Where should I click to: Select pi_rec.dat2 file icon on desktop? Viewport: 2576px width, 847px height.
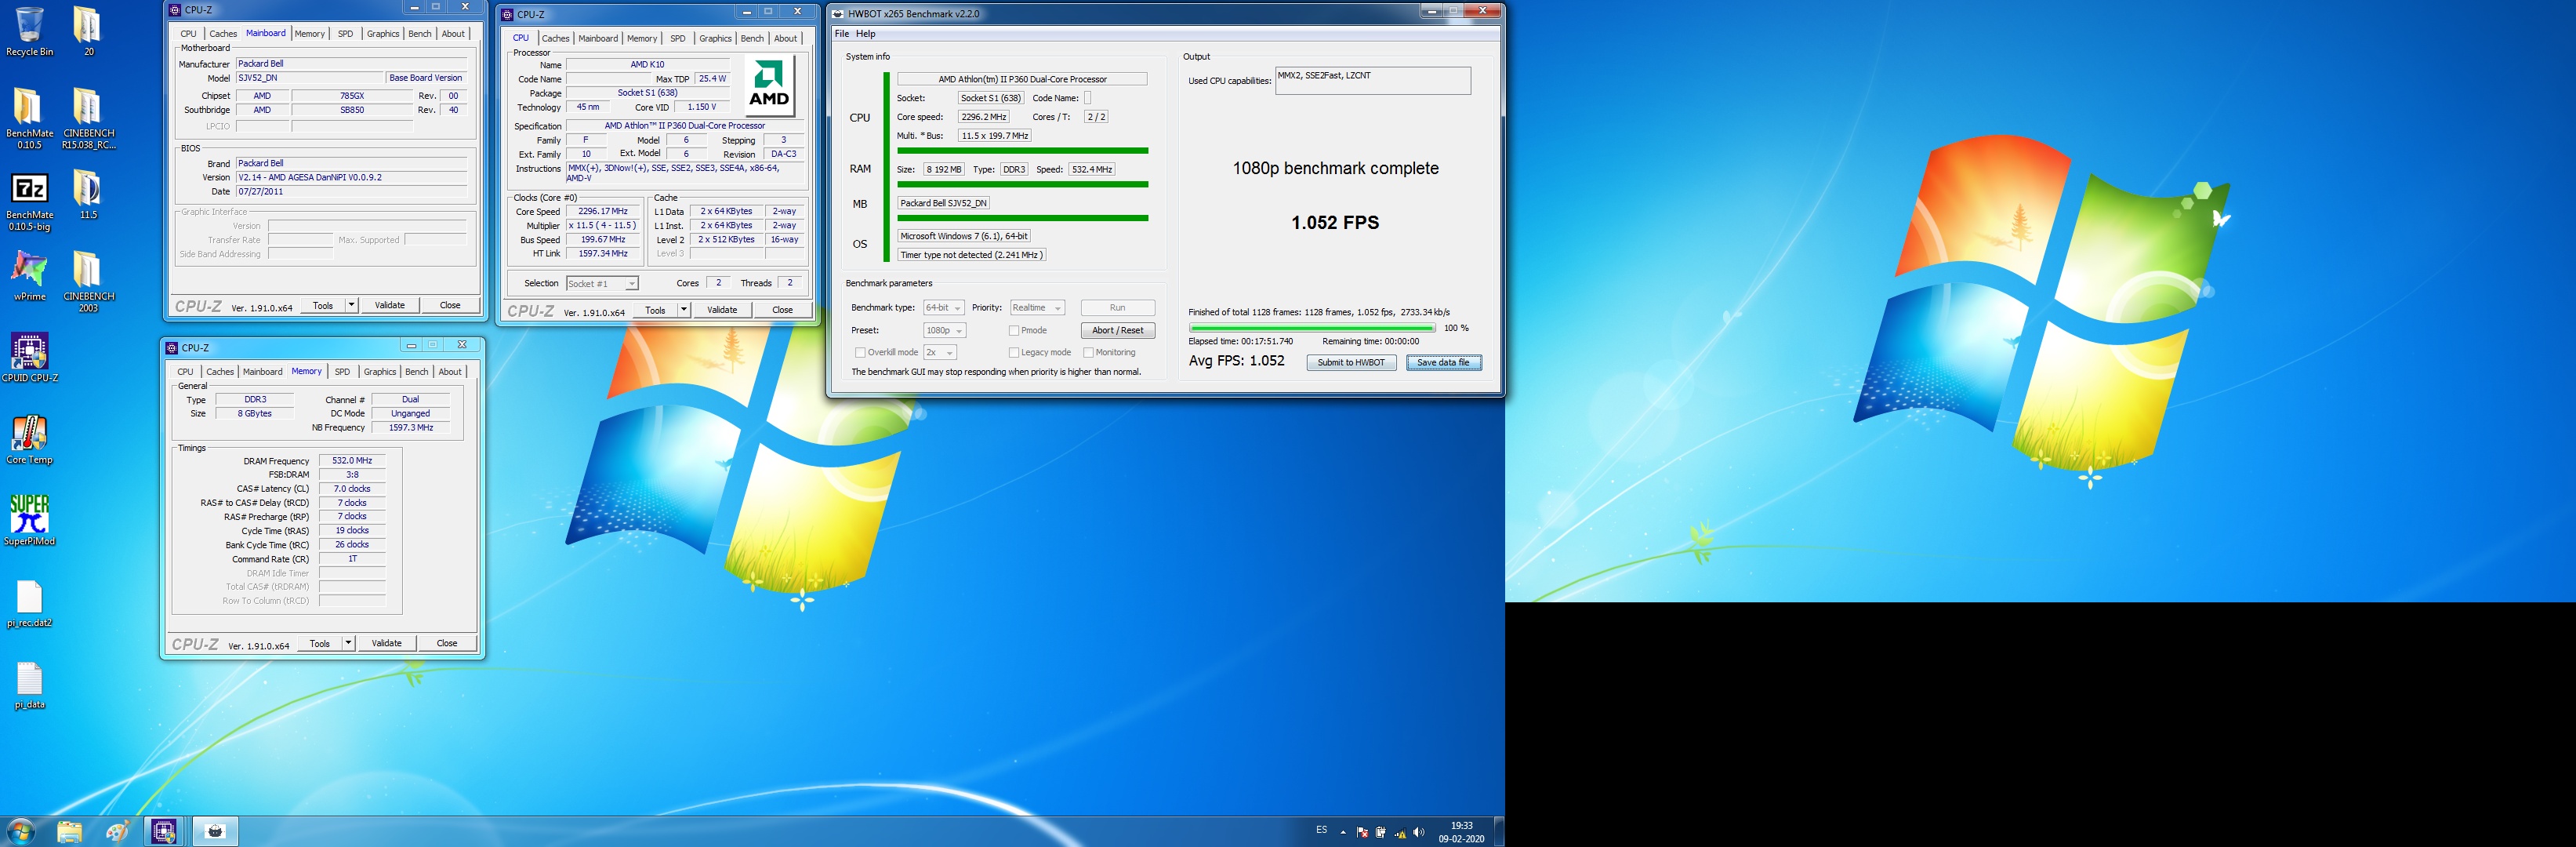pos(30,603)
